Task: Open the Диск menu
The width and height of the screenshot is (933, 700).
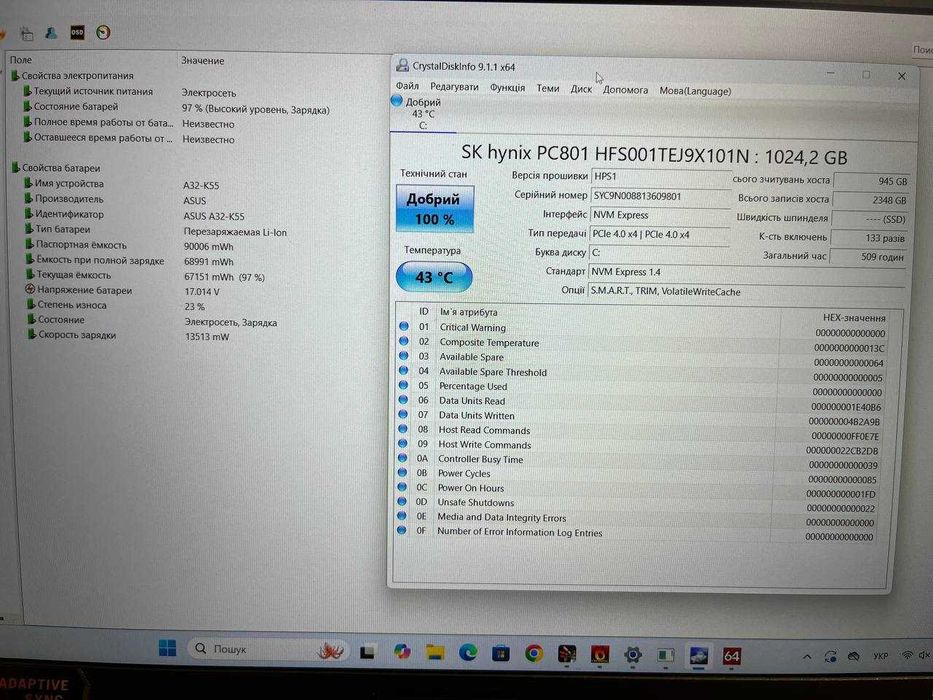Action: pyautogui.click(x=581, y=89)
